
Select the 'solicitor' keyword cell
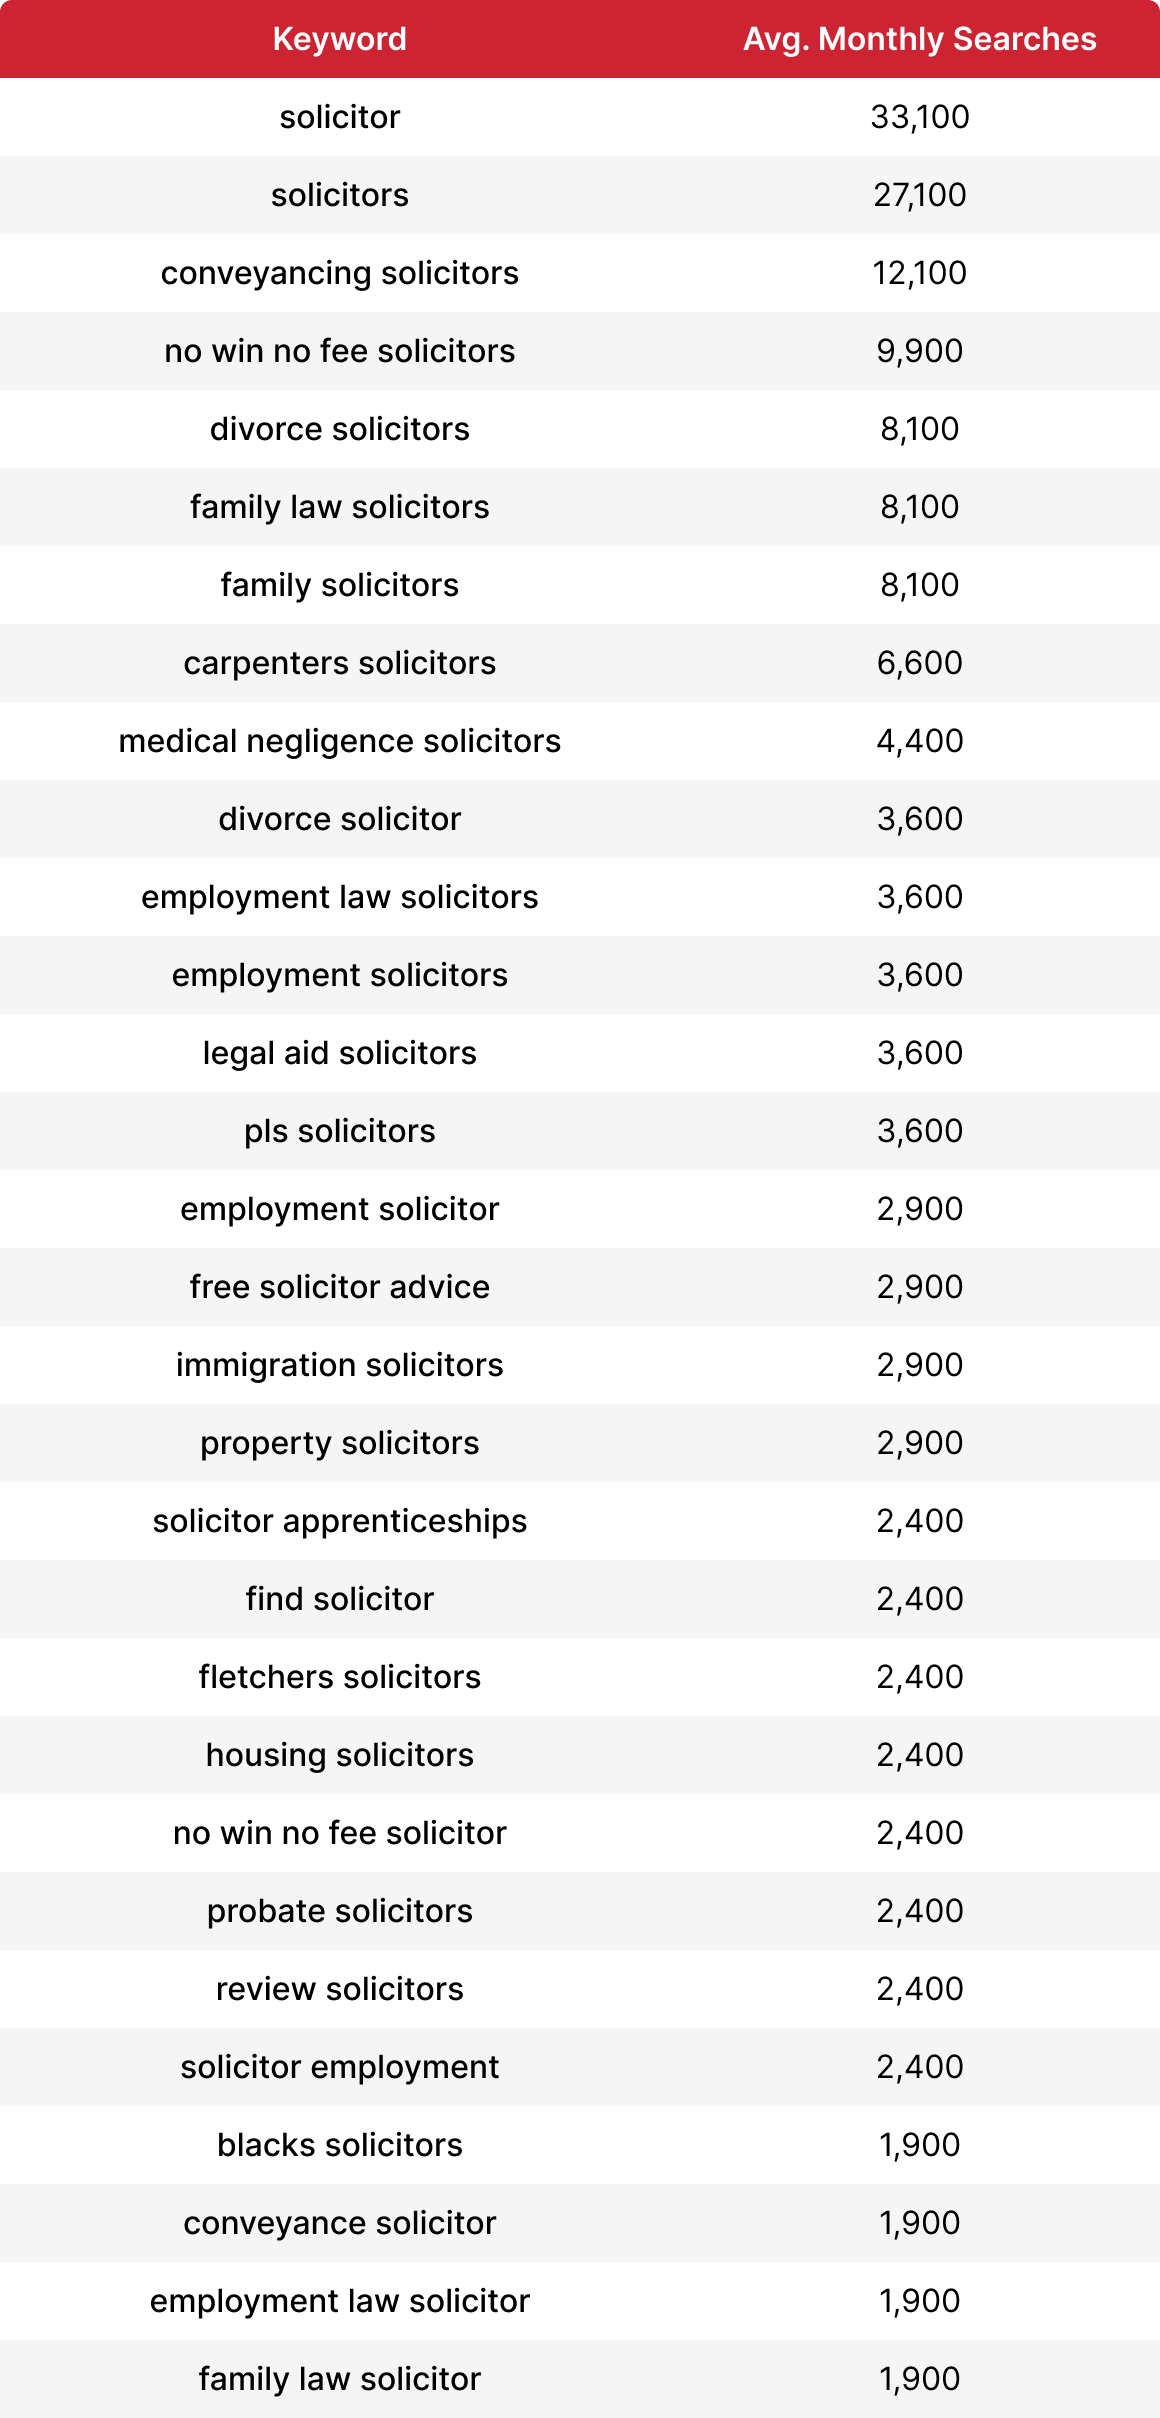[340, 117]
